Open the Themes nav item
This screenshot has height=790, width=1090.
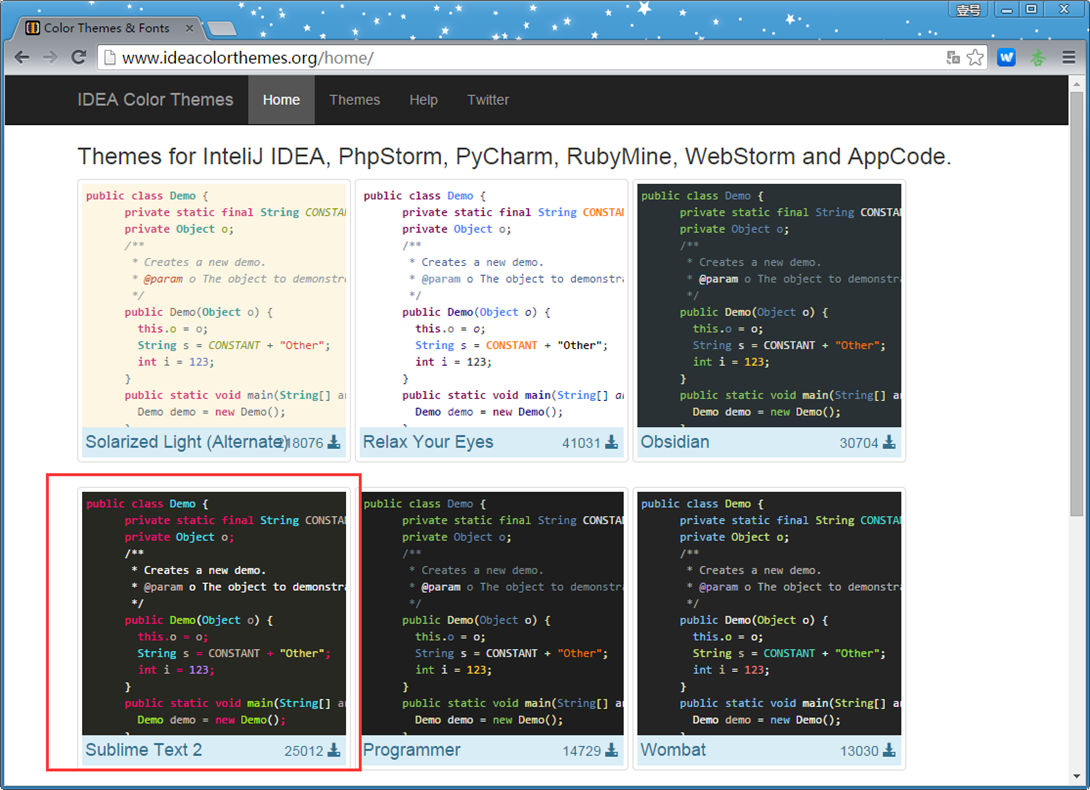pos(355,100)
